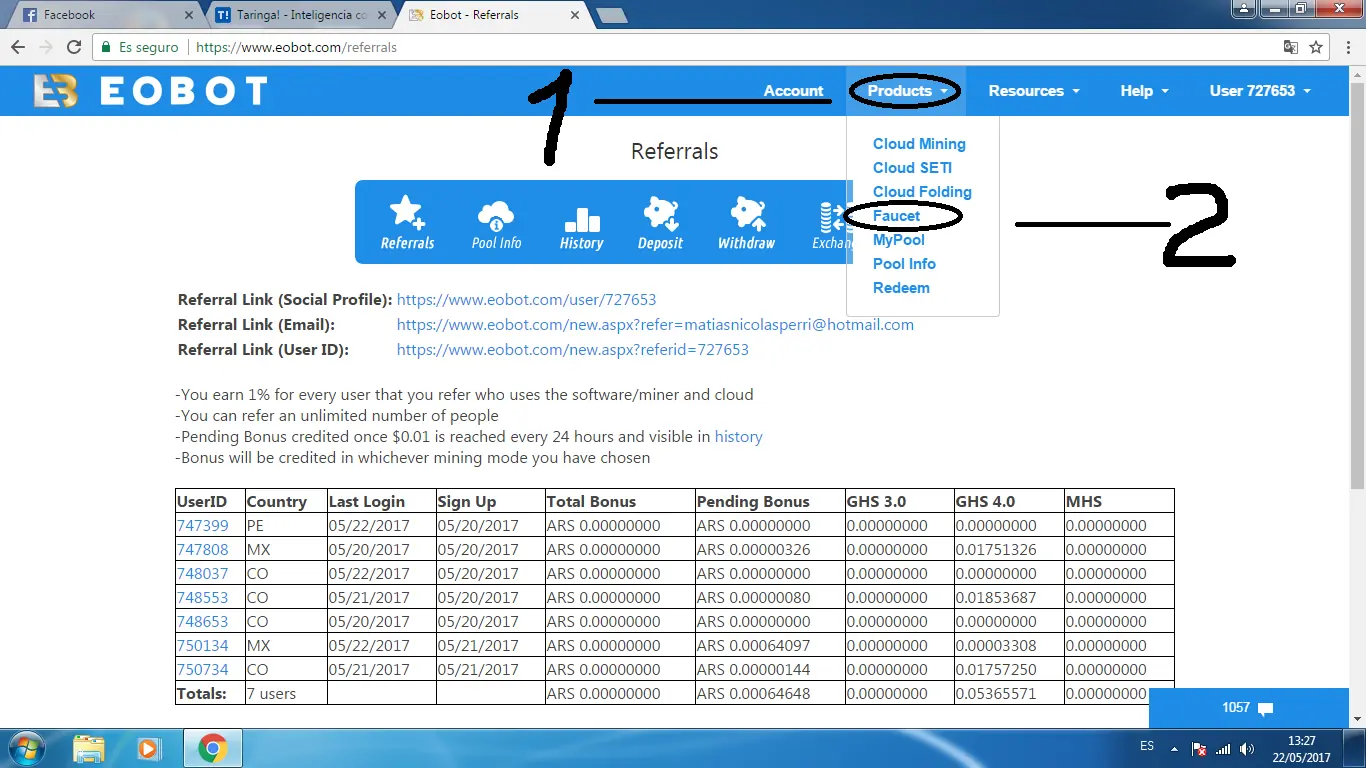The width and height of the screenshot is (1366, 768).
Task: Close the Facebook tab
Action: coord(190,15)
